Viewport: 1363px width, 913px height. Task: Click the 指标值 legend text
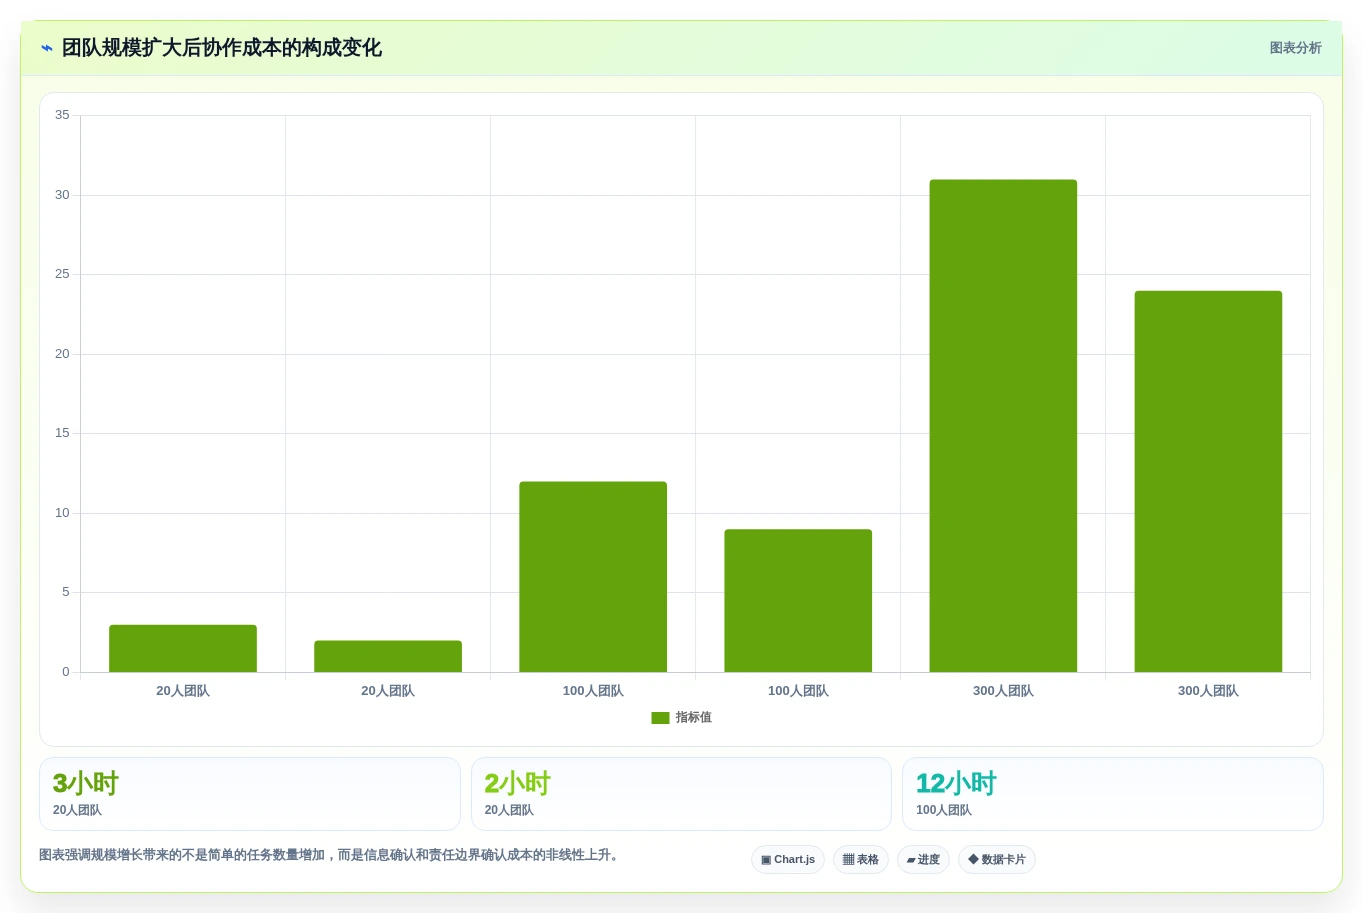tap(693, 718)
